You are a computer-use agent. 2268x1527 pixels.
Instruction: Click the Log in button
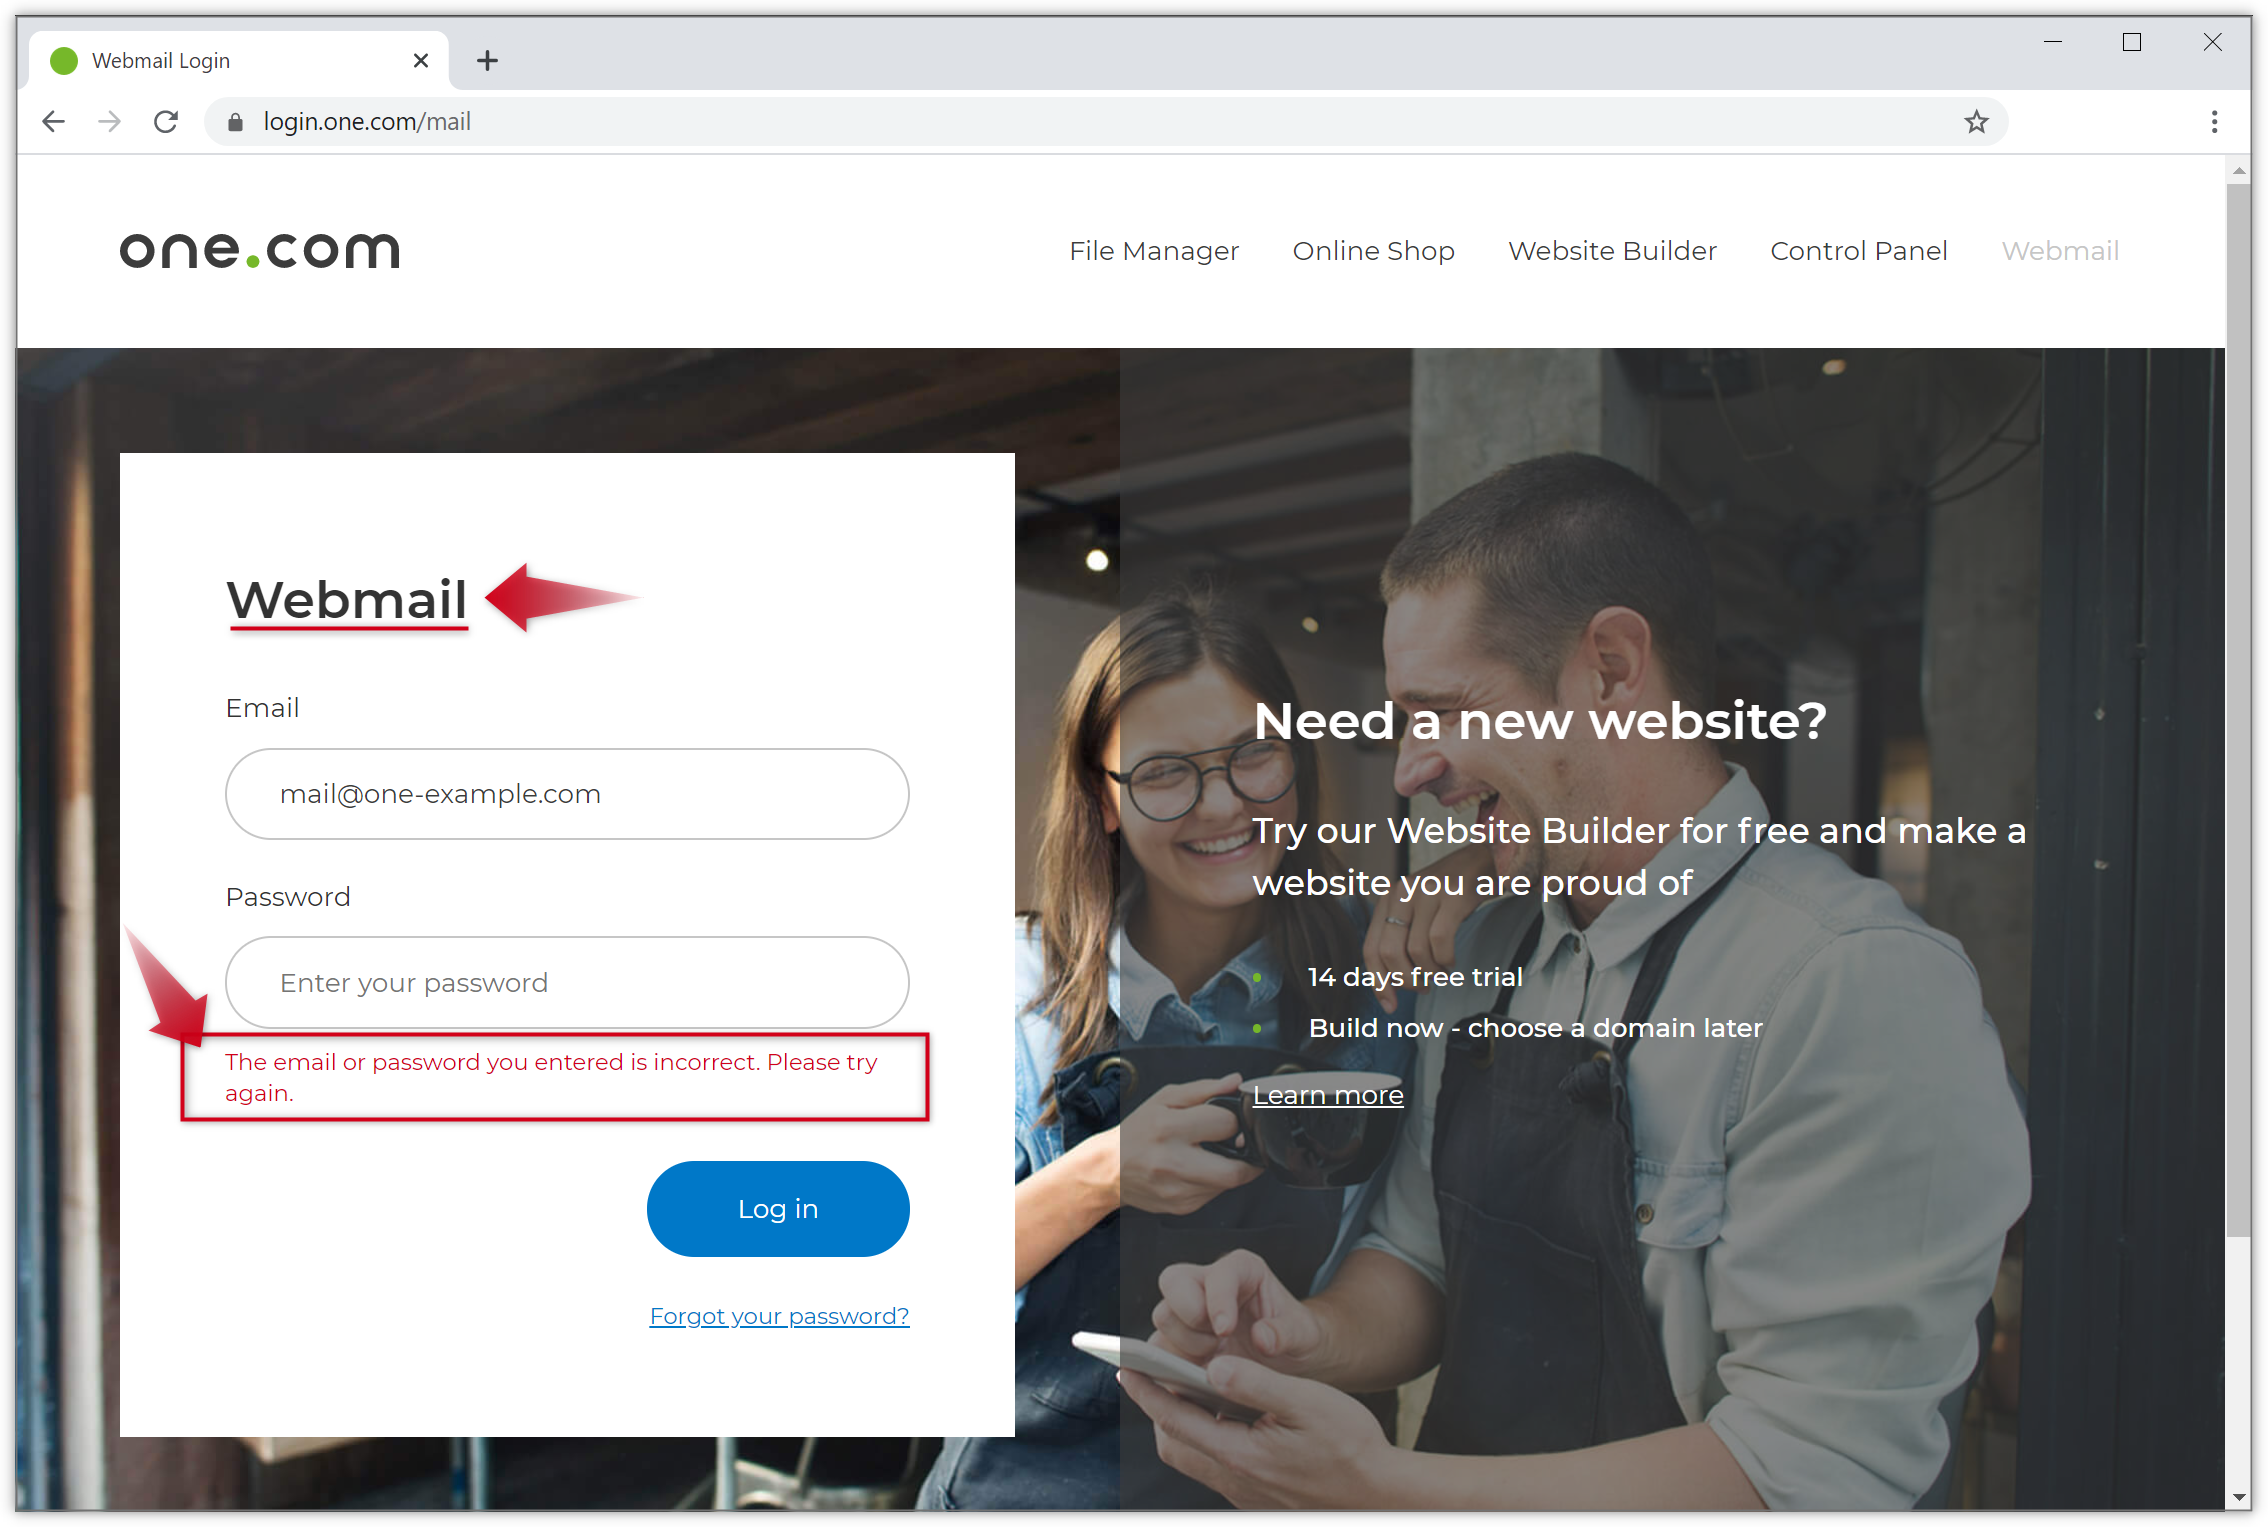(x=775, y=1208)
